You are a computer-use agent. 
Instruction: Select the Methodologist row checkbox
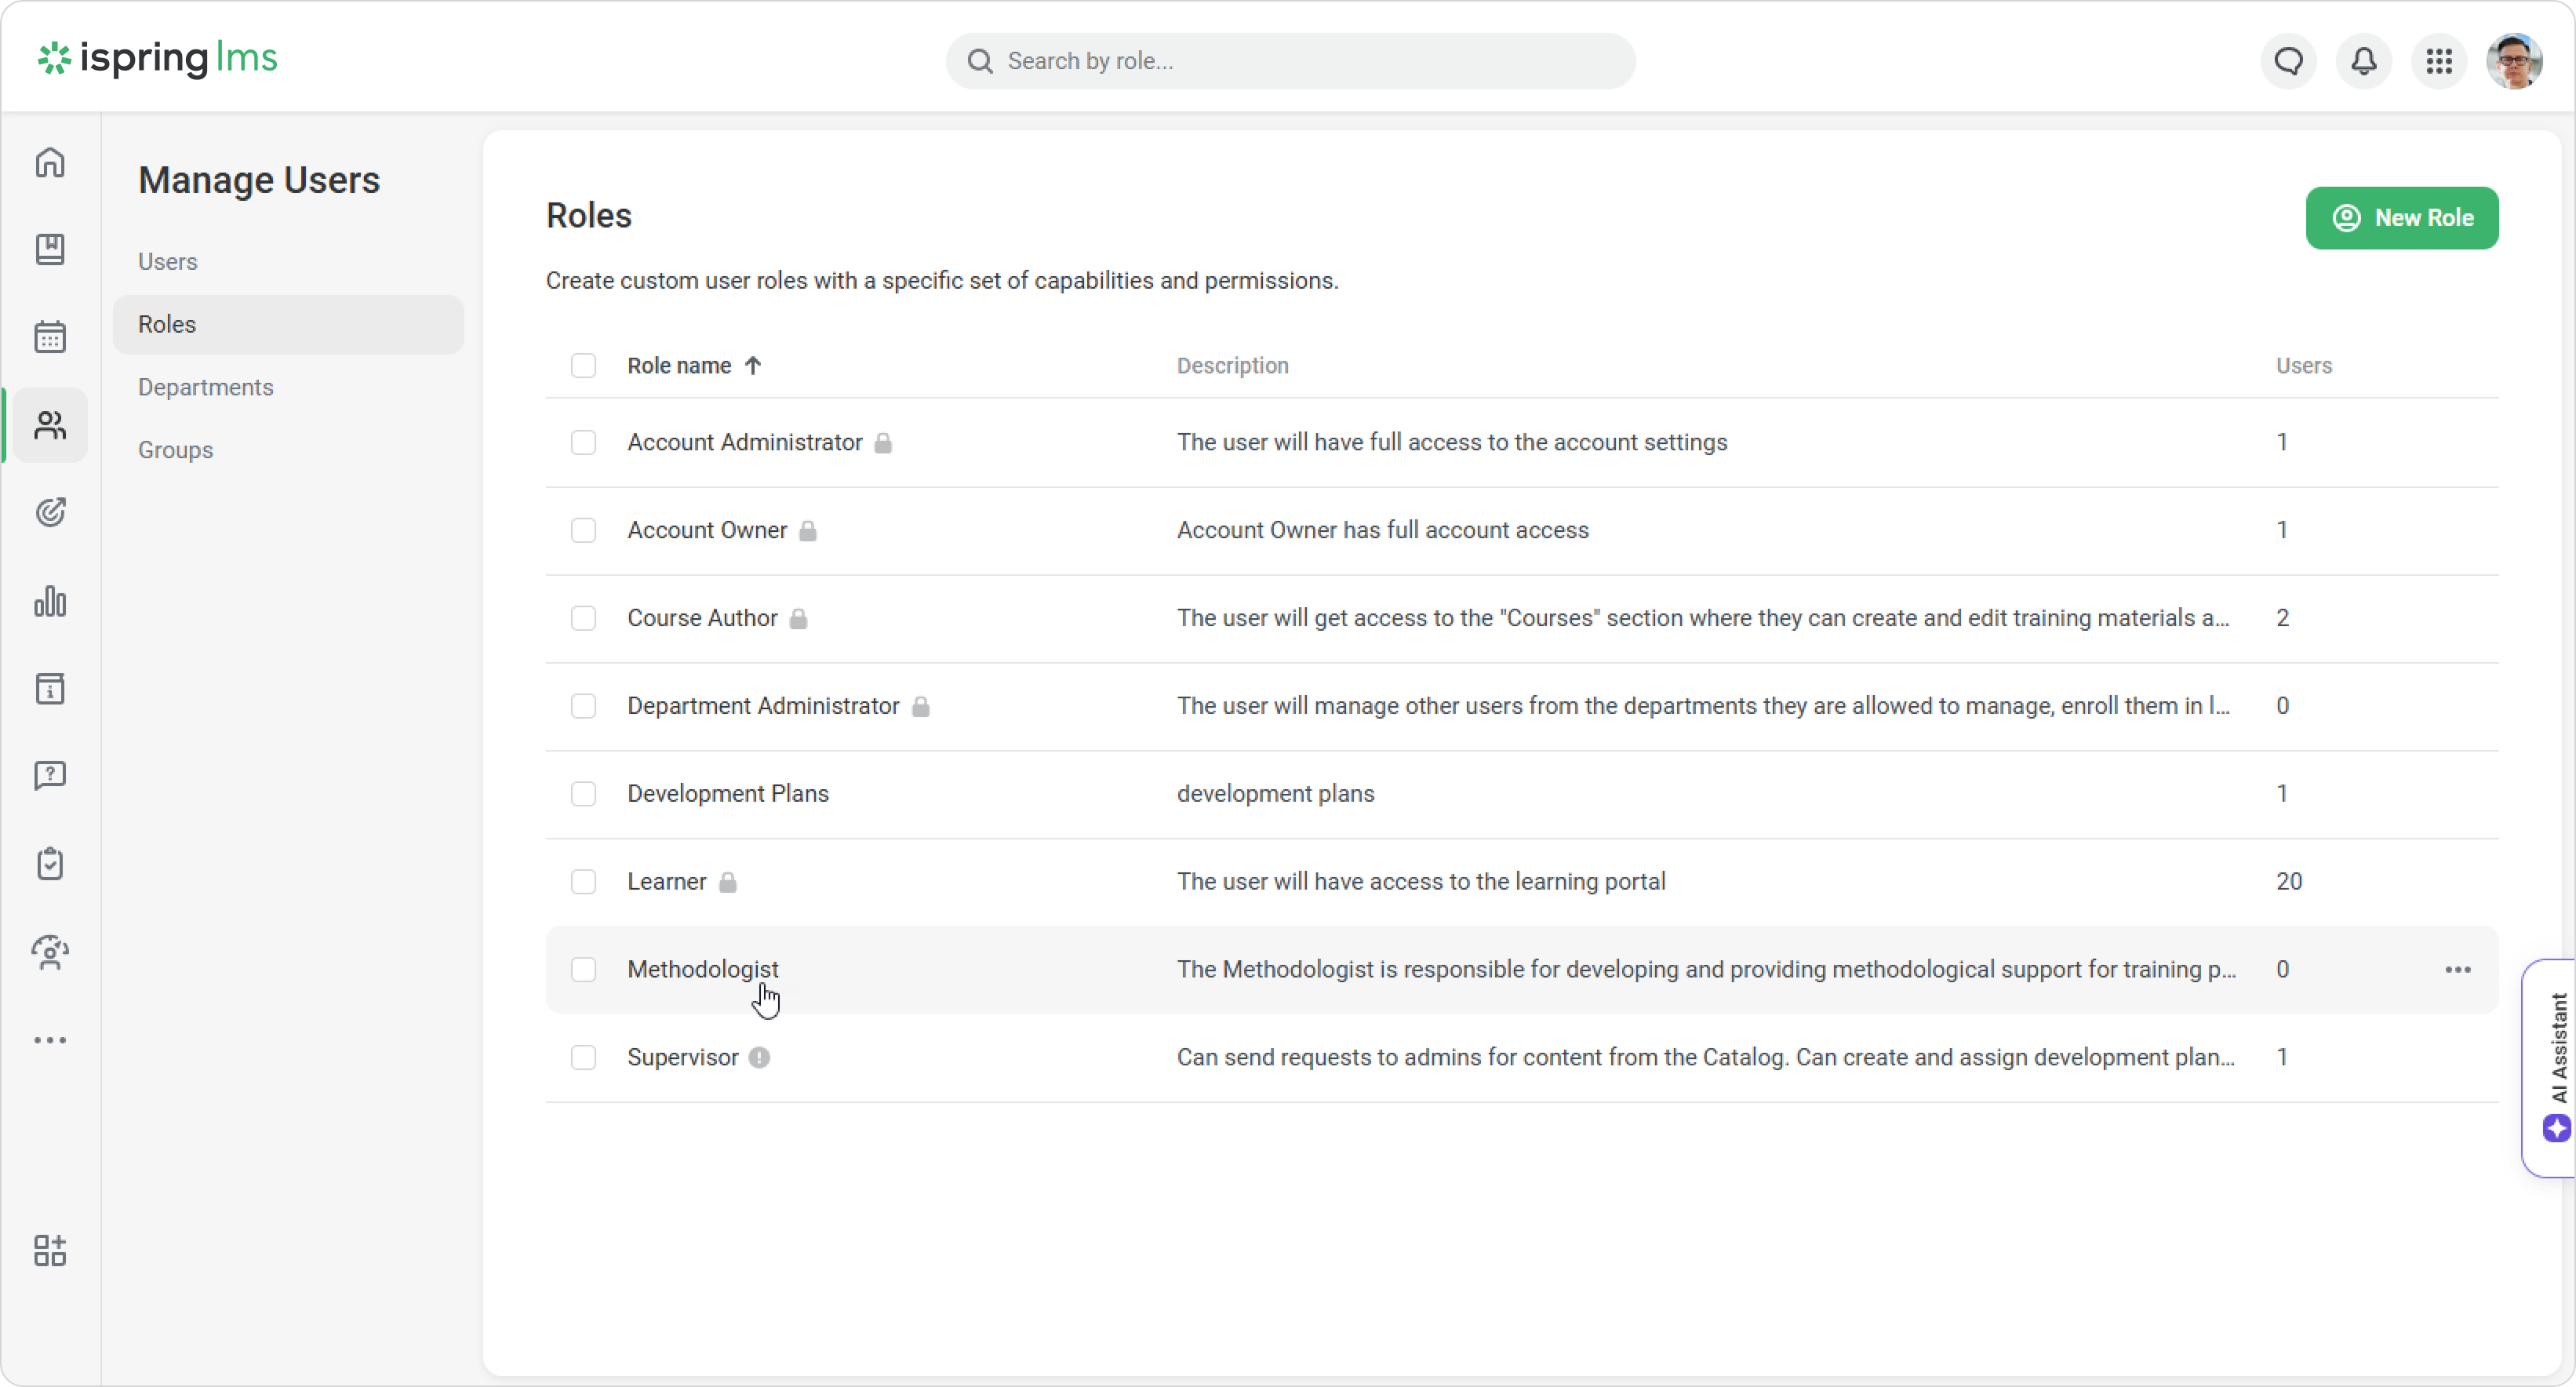click(583, 970)
